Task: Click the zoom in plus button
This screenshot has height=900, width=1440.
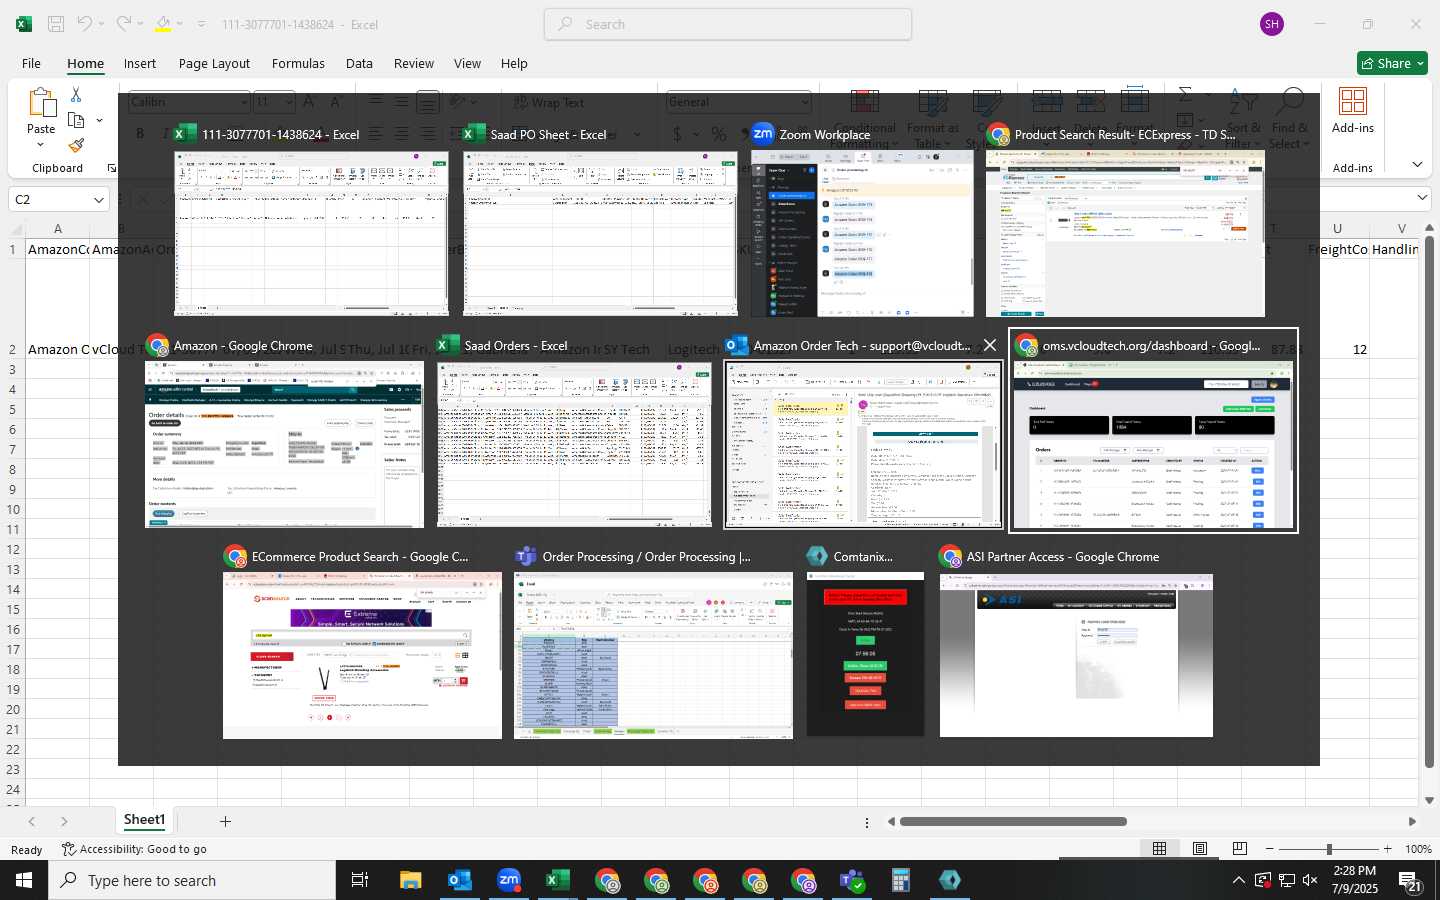Action: point(1387,849)
